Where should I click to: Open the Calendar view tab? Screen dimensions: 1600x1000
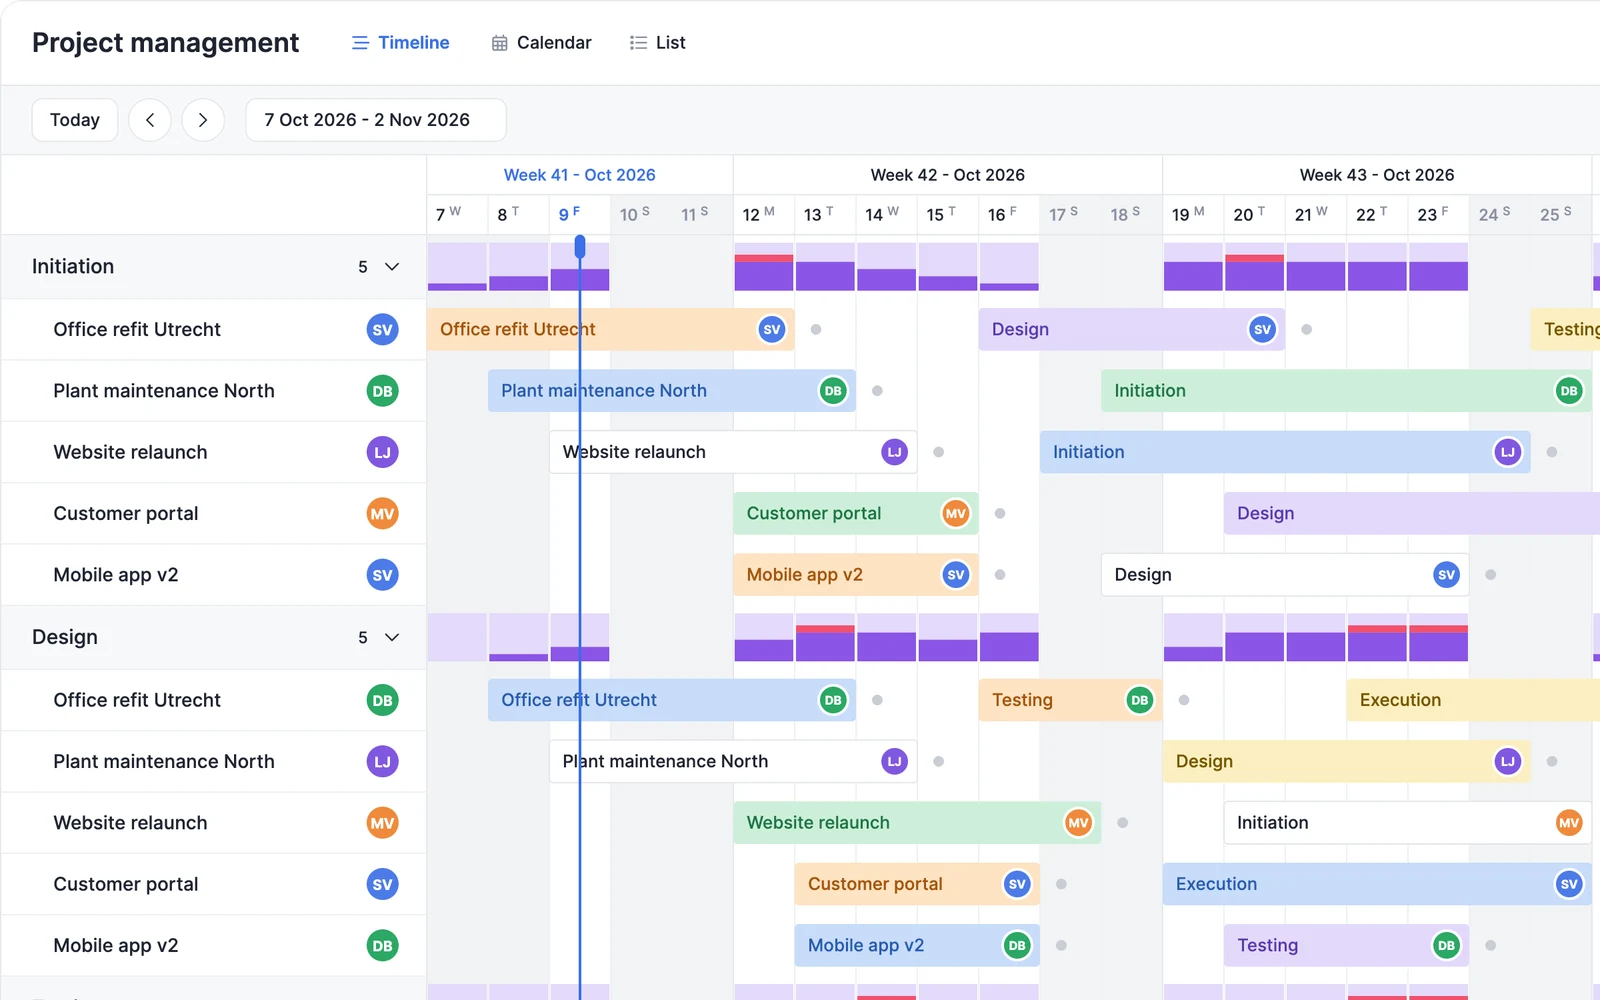click(541, 43)
